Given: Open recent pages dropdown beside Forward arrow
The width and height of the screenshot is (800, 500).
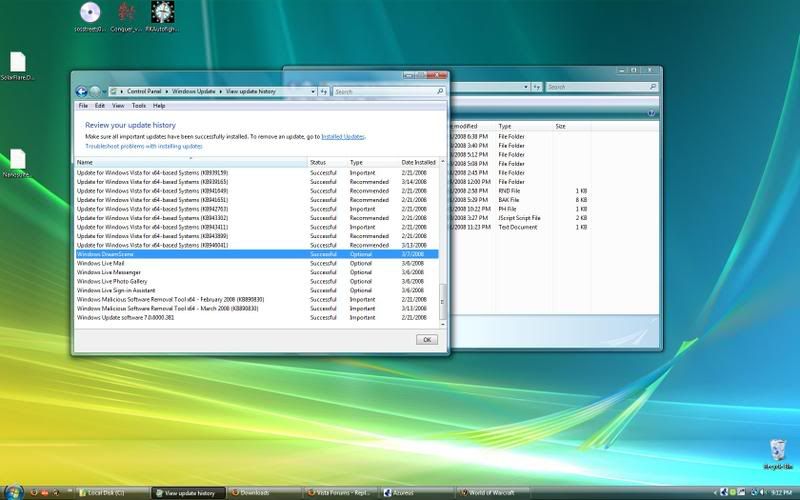Looking at the screenshot, I should pyautogui.click(x=104, y=92).
